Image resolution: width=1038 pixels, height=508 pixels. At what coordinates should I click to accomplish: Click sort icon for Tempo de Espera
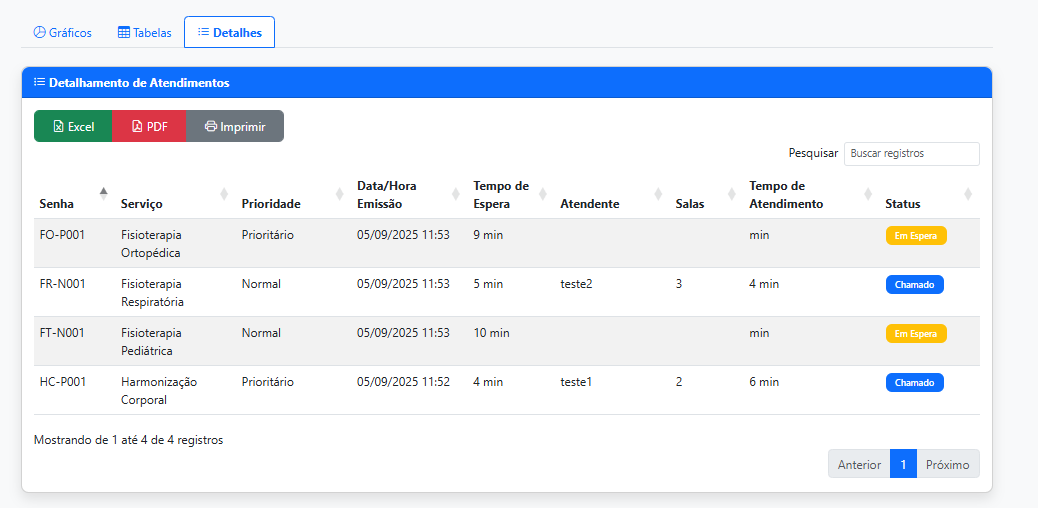pos(543,193)
